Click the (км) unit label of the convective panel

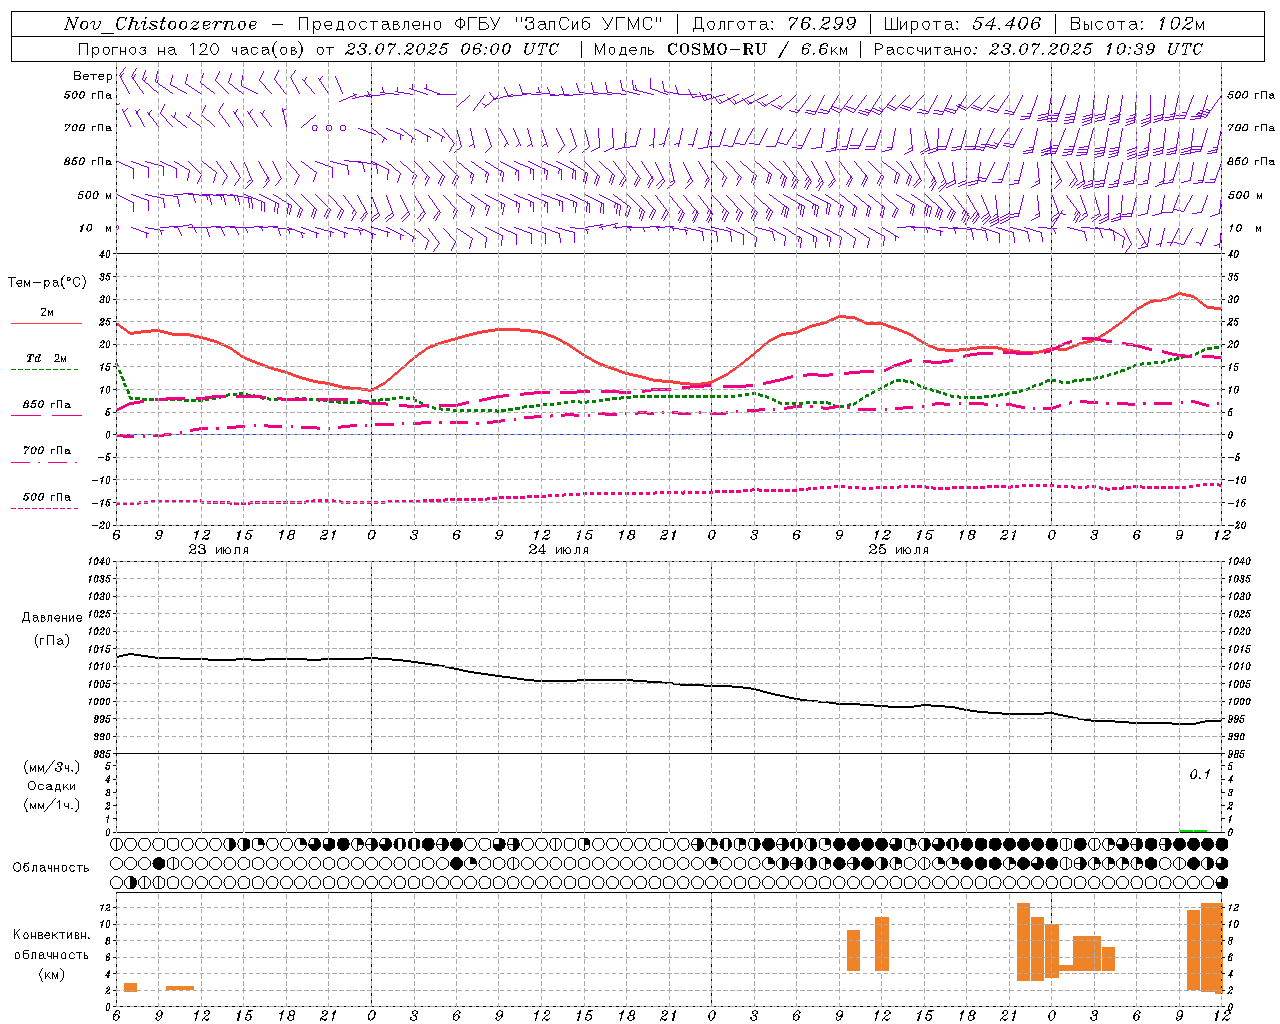(x=52, y=973)
